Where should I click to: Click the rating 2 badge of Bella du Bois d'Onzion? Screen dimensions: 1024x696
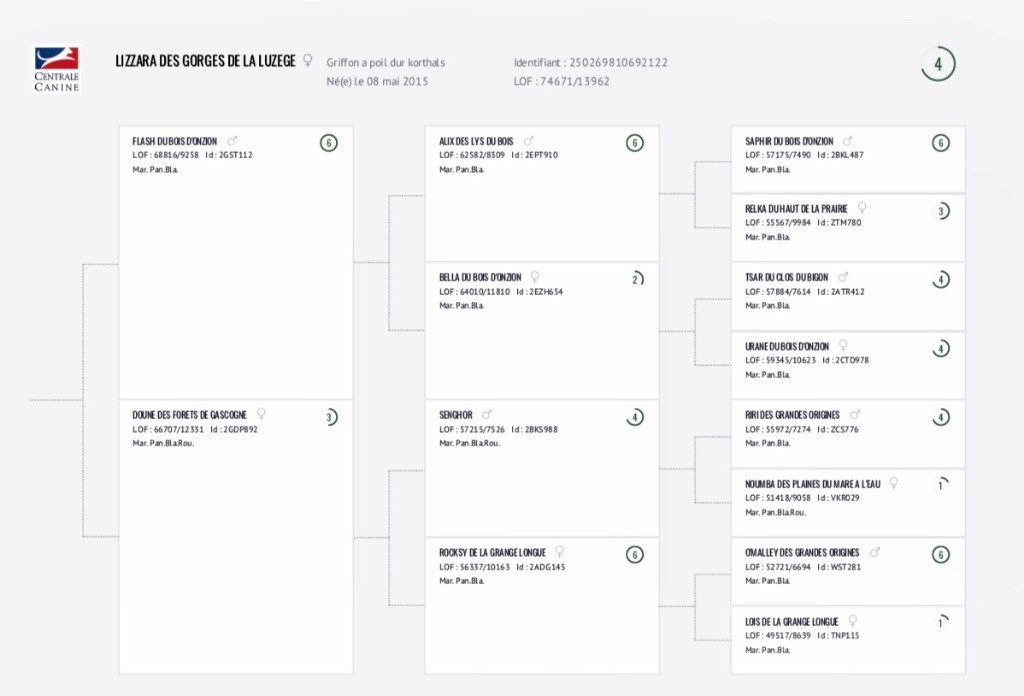coord(635,279)
